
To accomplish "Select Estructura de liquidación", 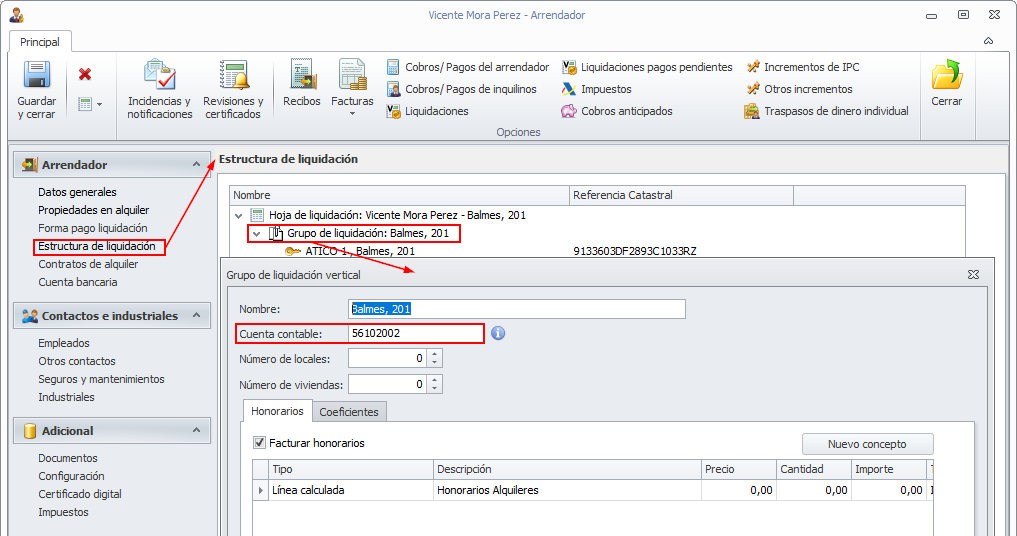I will click(x=97, y=246).
